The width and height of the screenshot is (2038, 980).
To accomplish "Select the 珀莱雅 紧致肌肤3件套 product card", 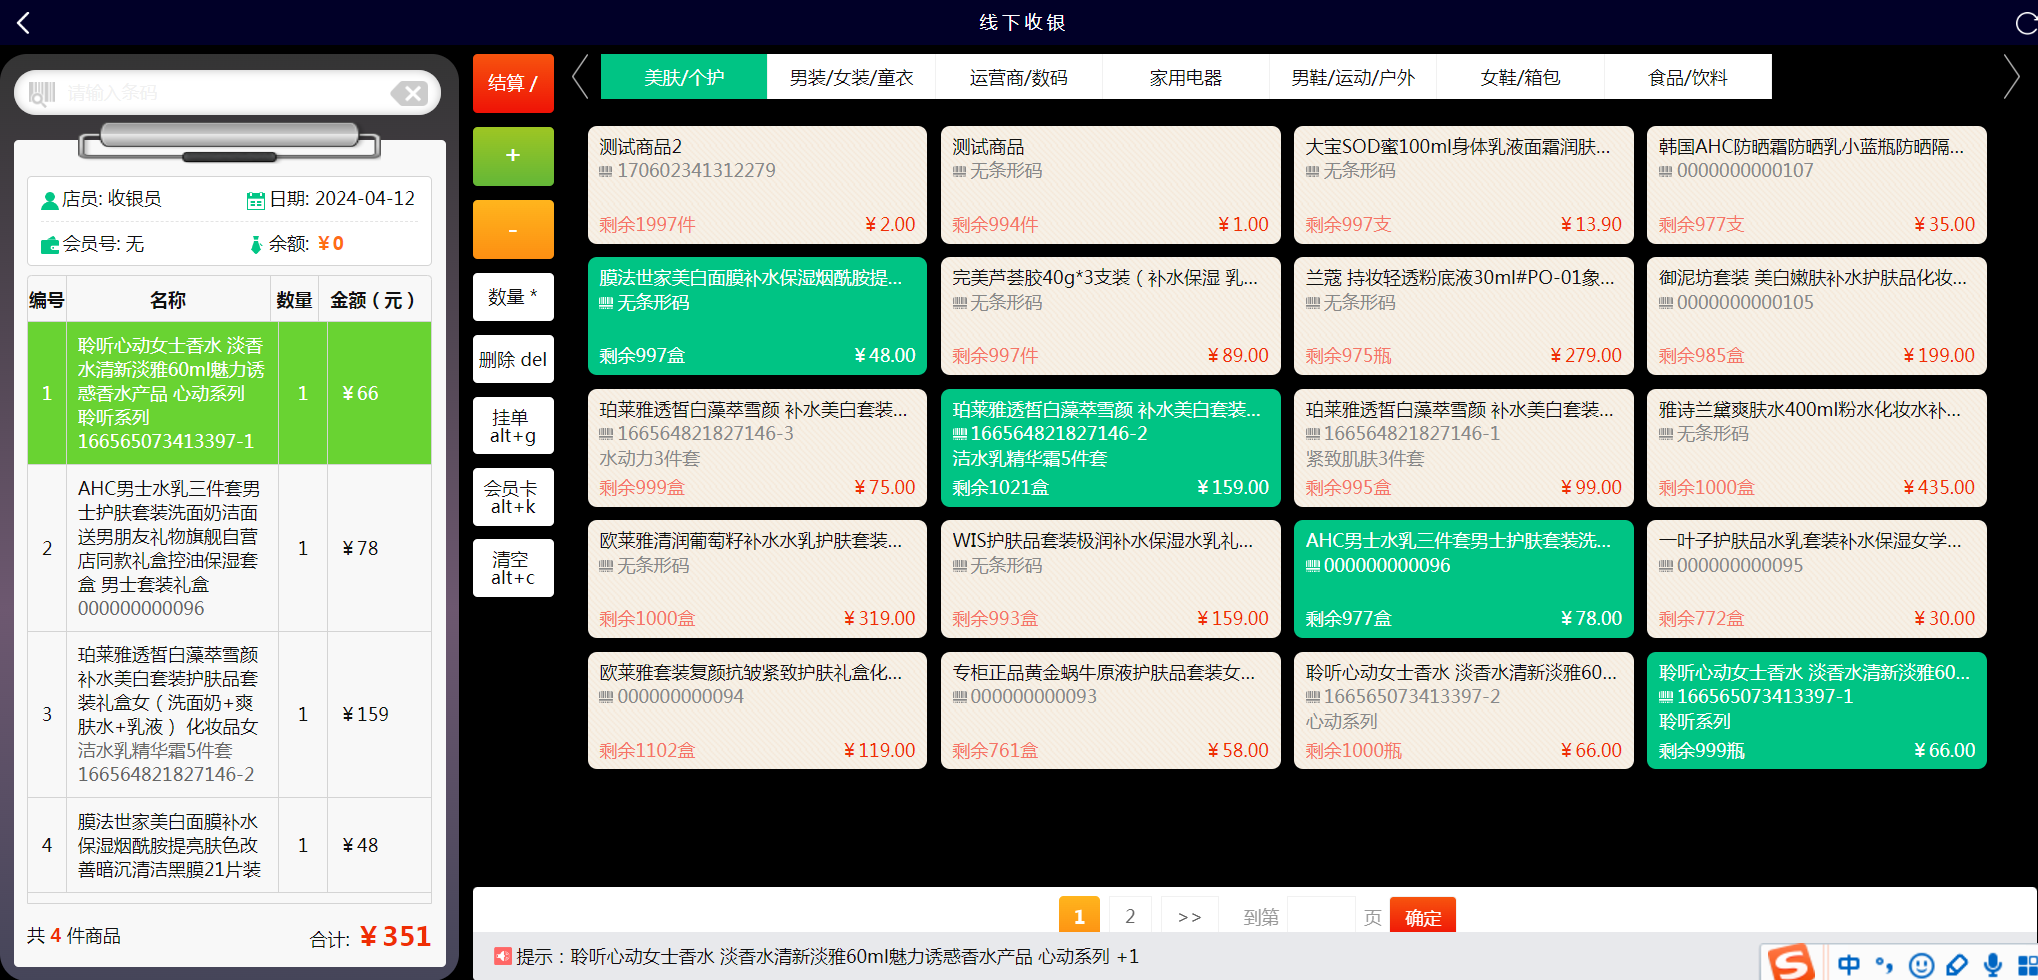I will [x=1463, y=448].
